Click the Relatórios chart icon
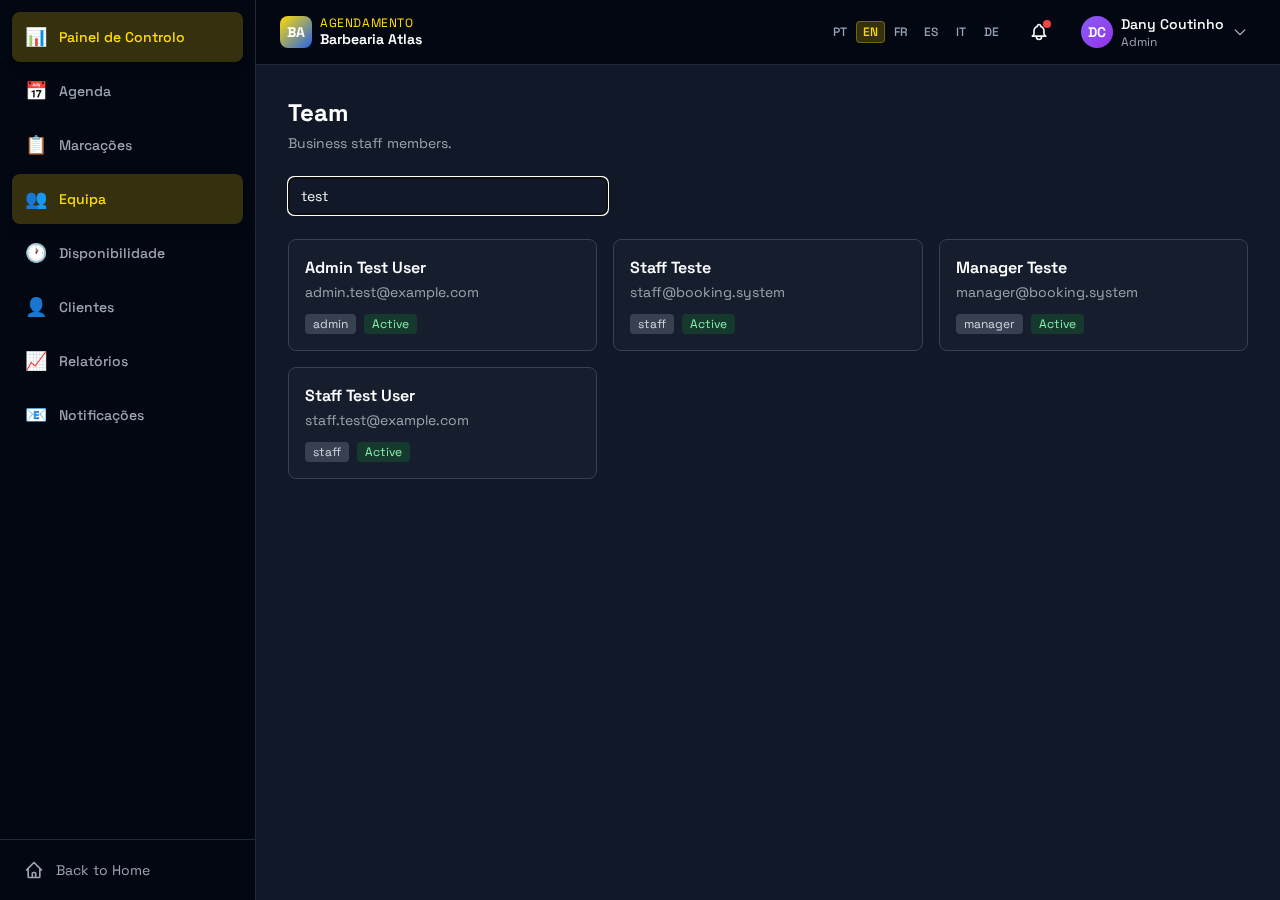Screen dimensions: 1280x900 pos(36,361)
